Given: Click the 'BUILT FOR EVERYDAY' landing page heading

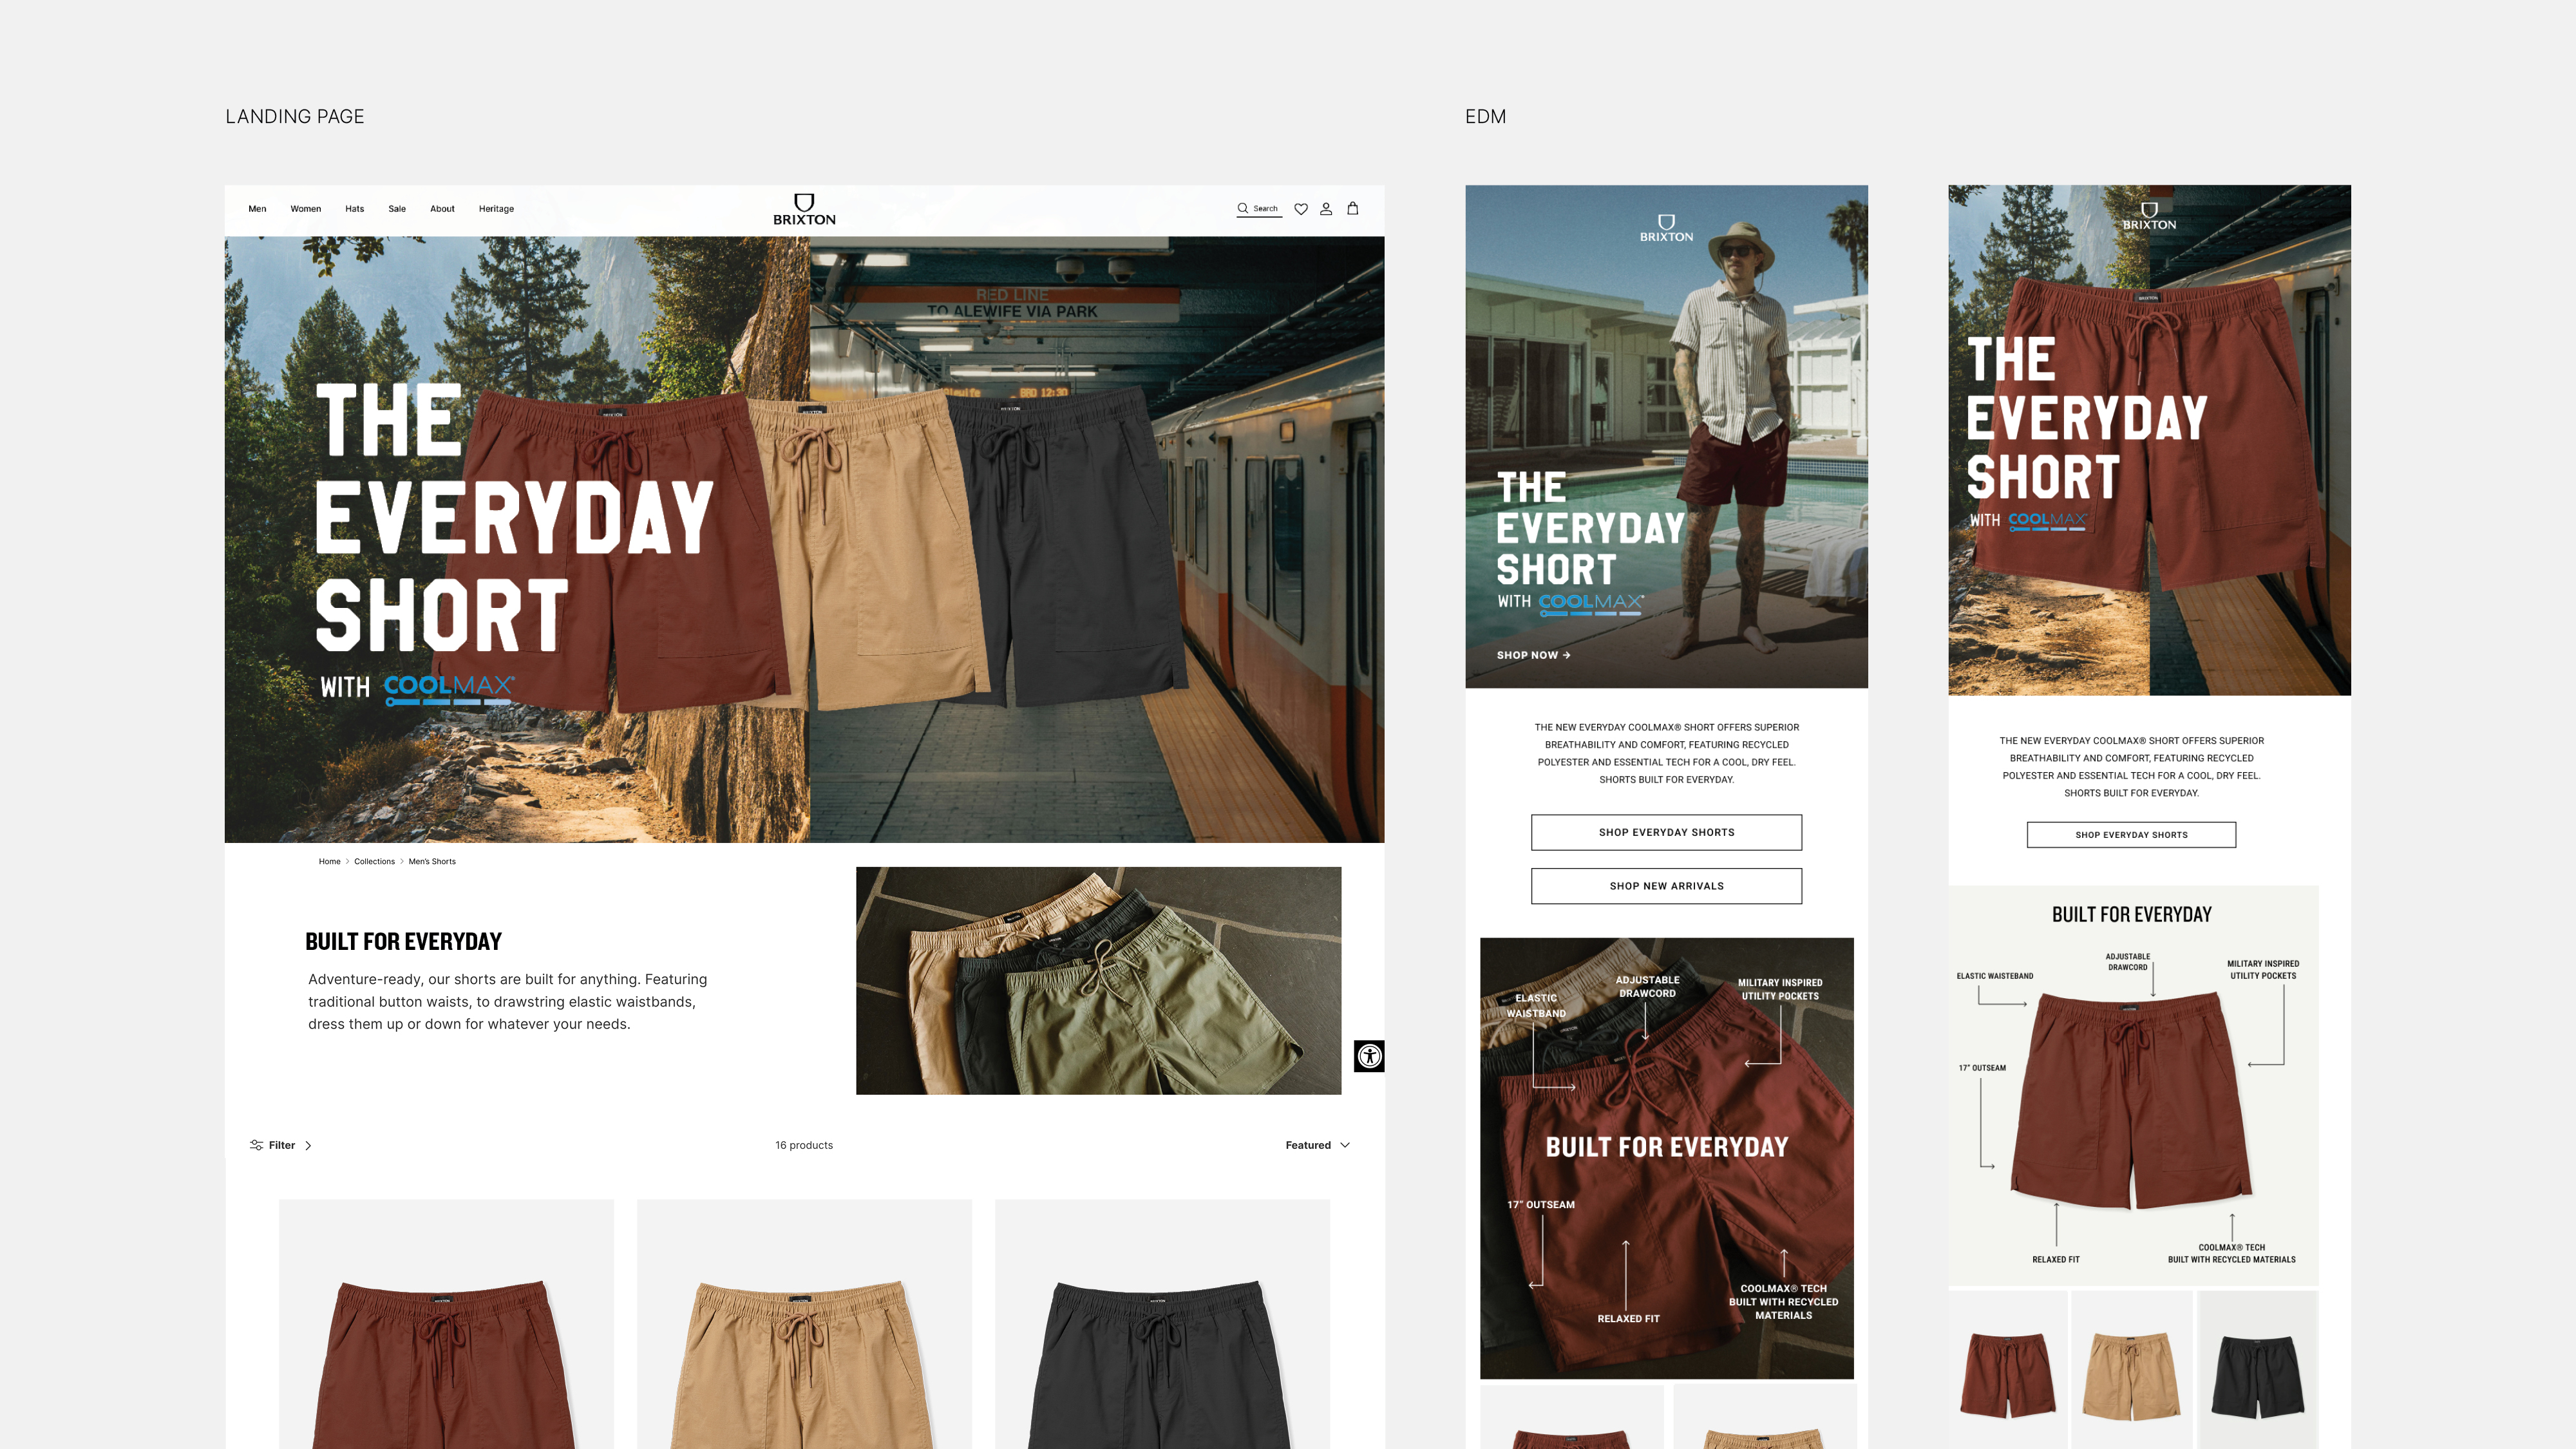Looking at the screenshot, I should coord(403,941).
